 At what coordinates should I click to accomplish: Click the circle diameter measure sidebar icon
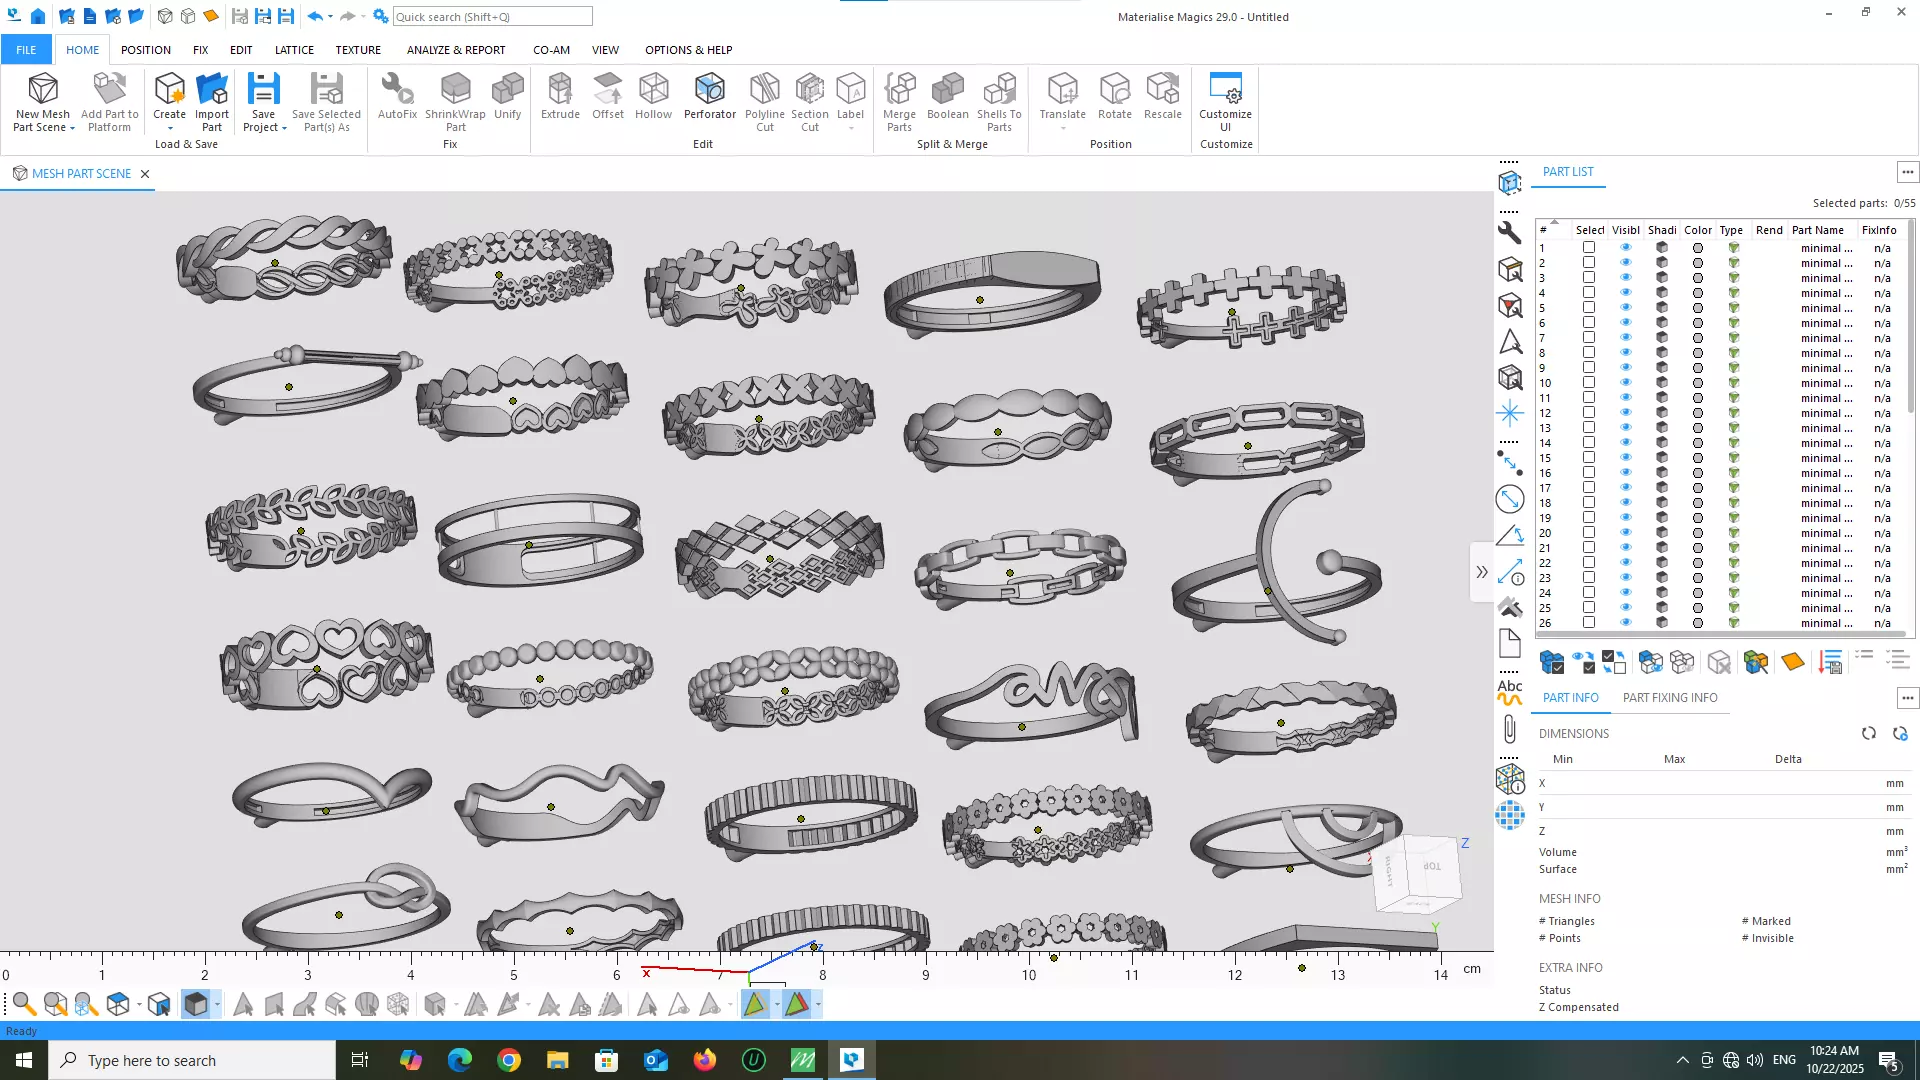coord(1510,498)
